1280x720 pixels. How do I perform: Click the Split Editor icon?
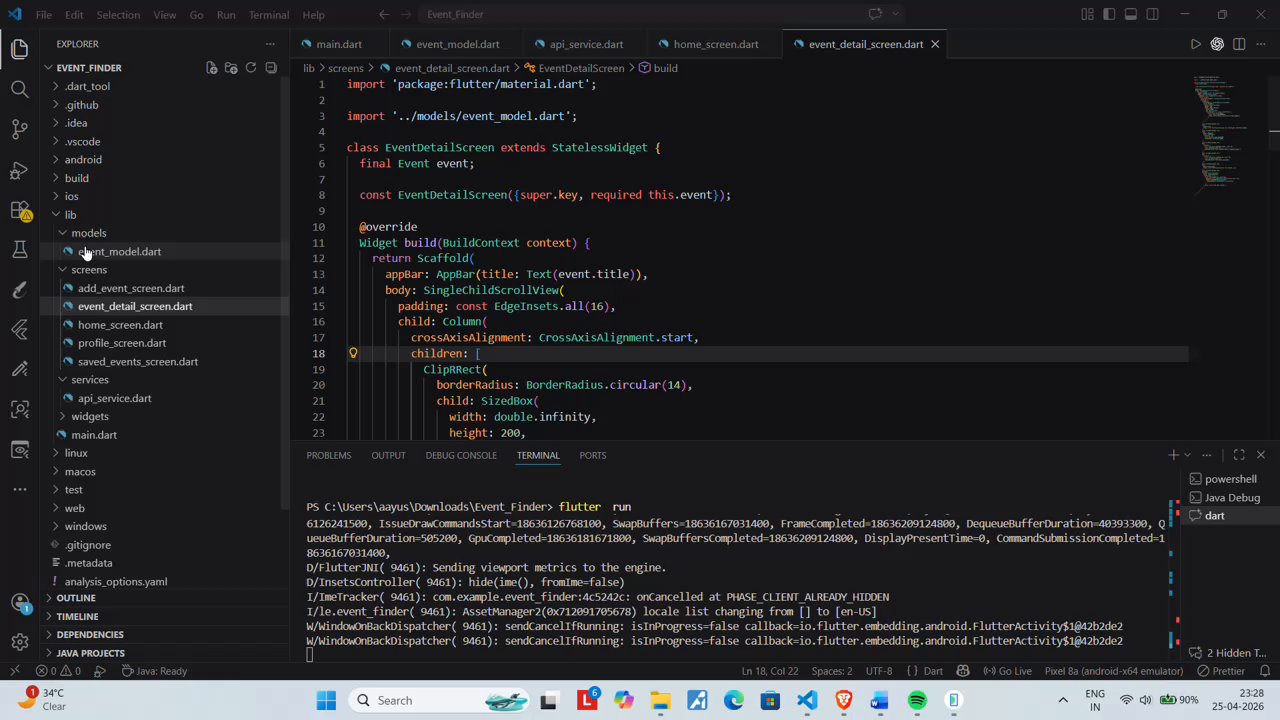coord(1239,44)
